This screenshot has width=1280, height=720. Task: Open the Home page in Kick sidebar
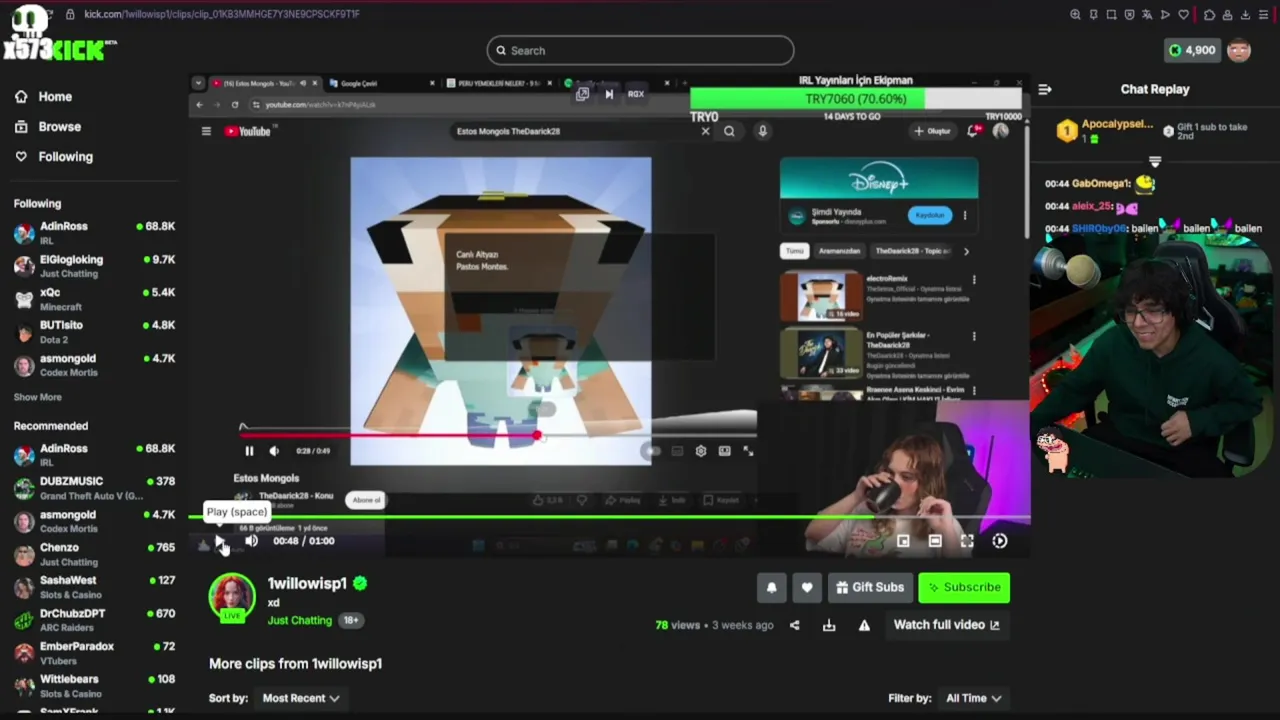44,97
